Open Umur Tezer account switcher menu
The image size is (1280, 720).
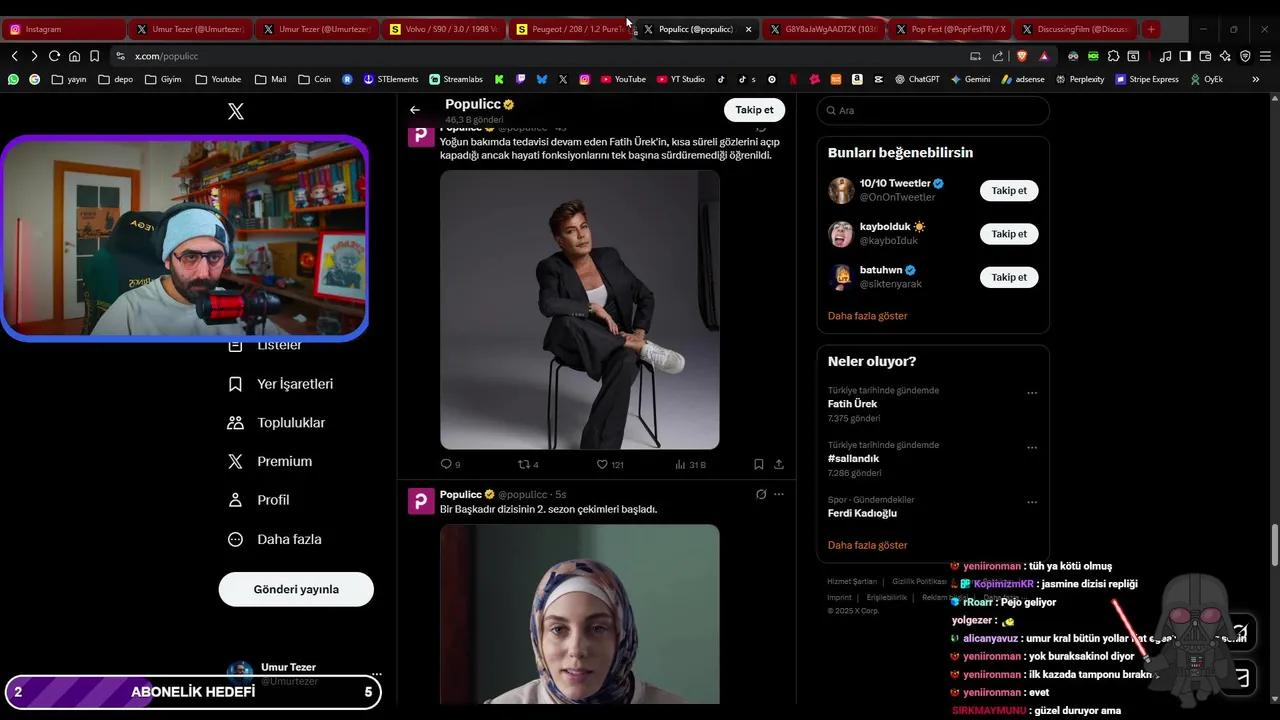point(300,674)
